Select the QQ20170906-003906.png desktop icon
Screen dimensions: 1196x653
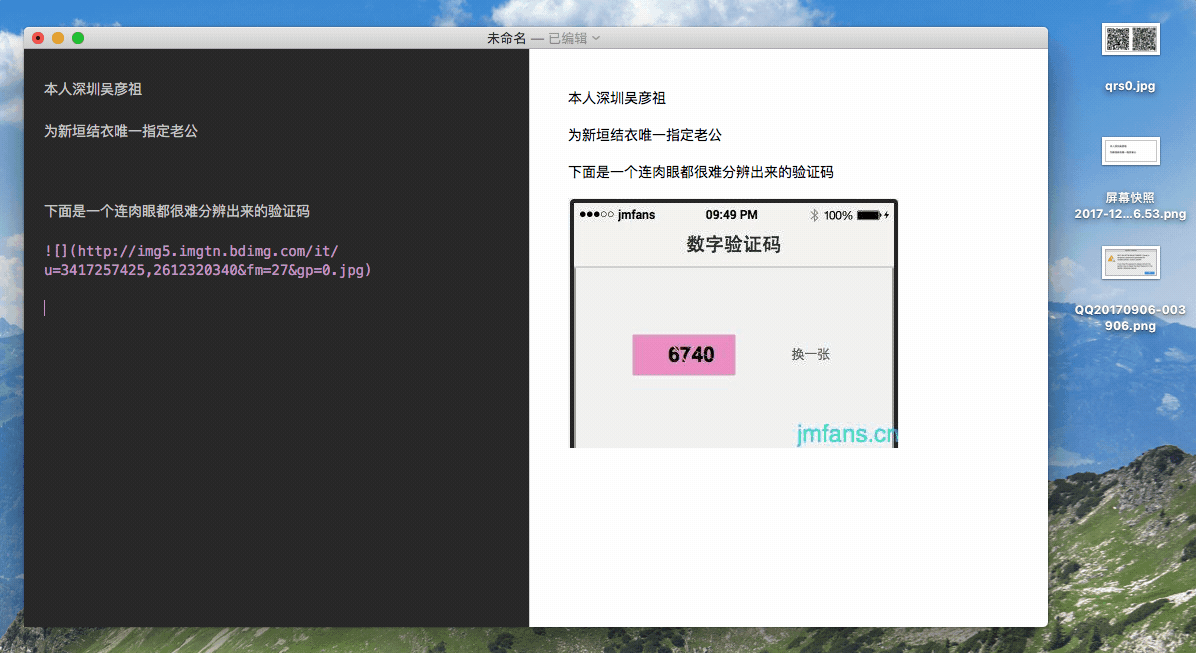pyautogui.click(x=1130, y=262)
